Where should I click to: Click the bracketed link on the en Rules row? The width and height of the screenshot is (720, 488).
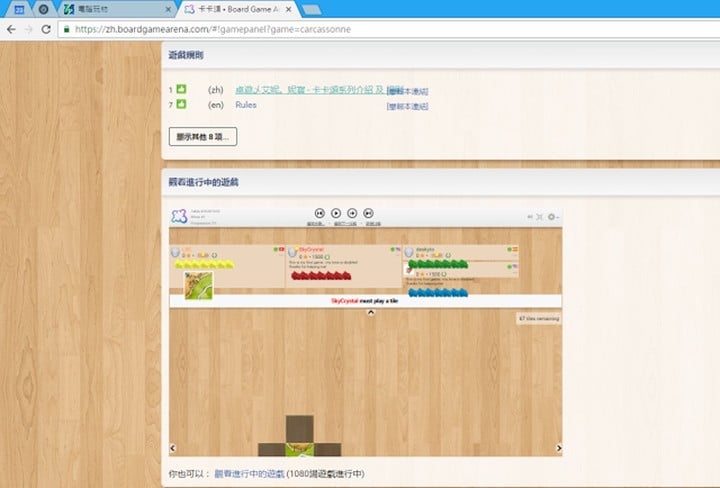coord(408,106)
